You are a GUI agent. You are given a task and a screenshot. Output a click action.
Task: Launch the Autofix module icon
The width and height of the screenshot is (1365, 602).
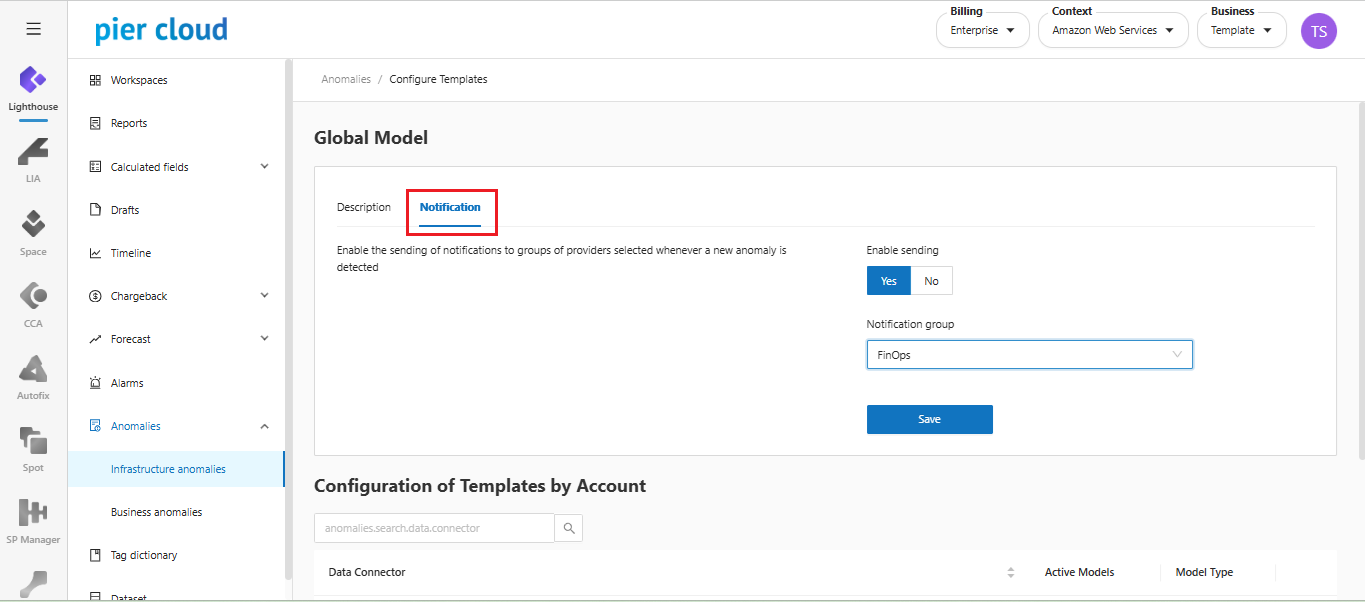[x=33, y=370]
